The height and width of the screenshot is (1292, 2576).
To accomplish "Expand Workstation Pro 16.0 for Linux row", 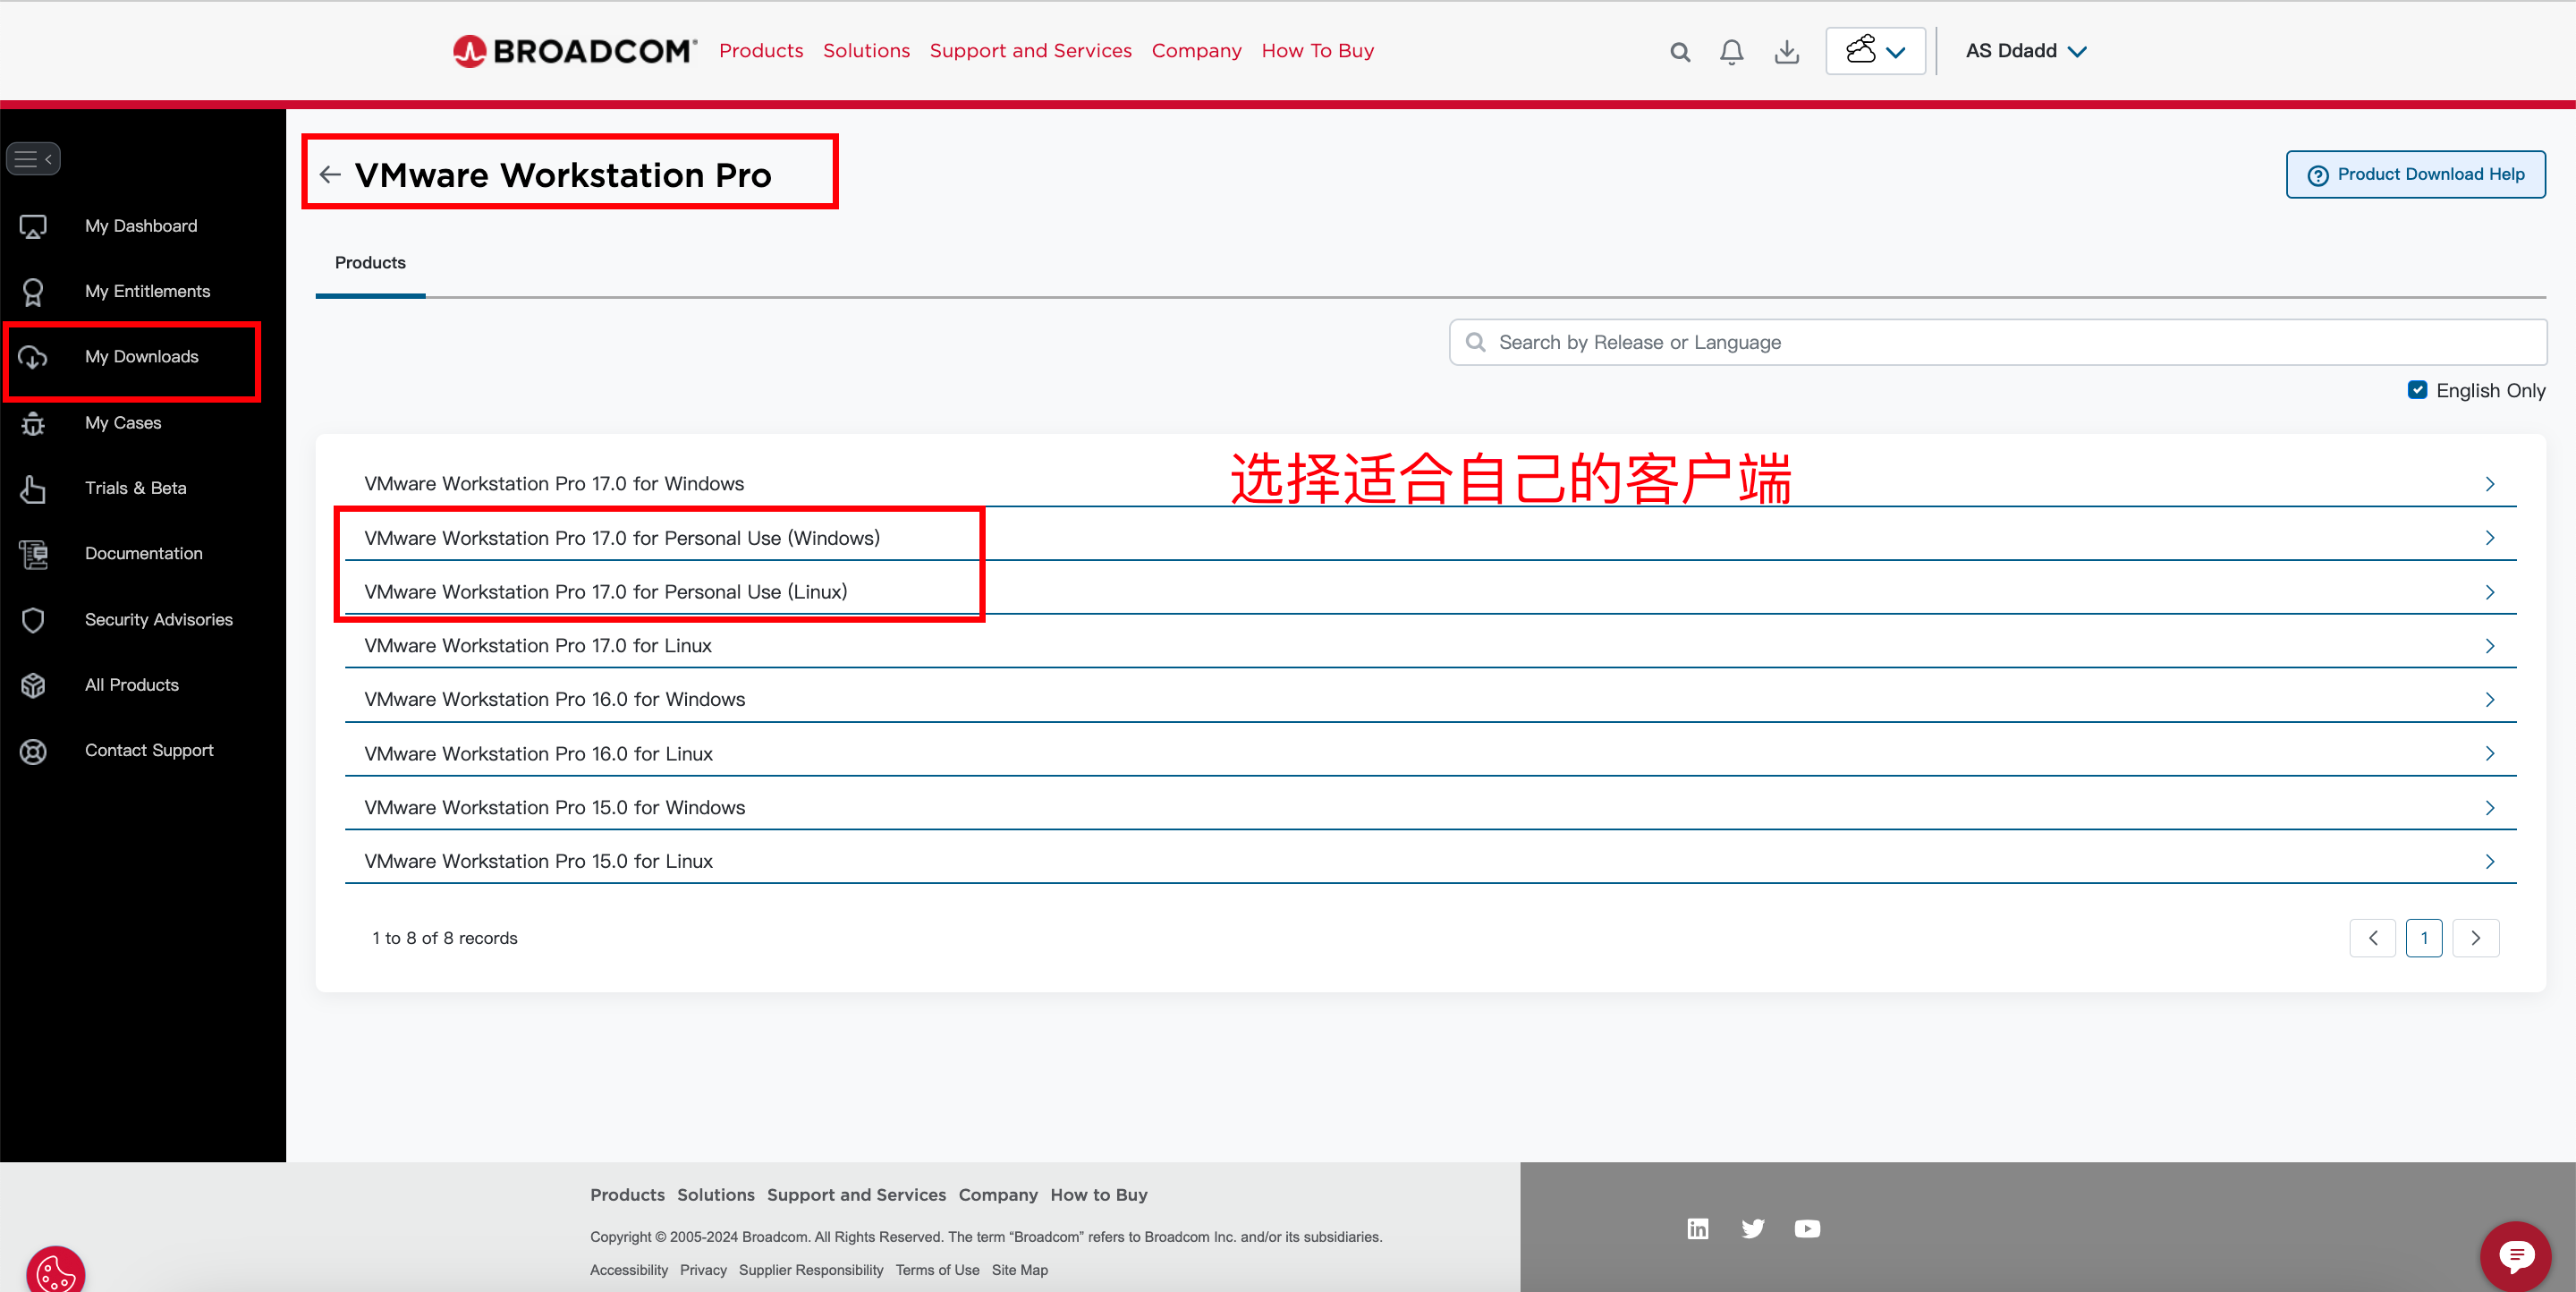I will click(x=1430, y=753).
